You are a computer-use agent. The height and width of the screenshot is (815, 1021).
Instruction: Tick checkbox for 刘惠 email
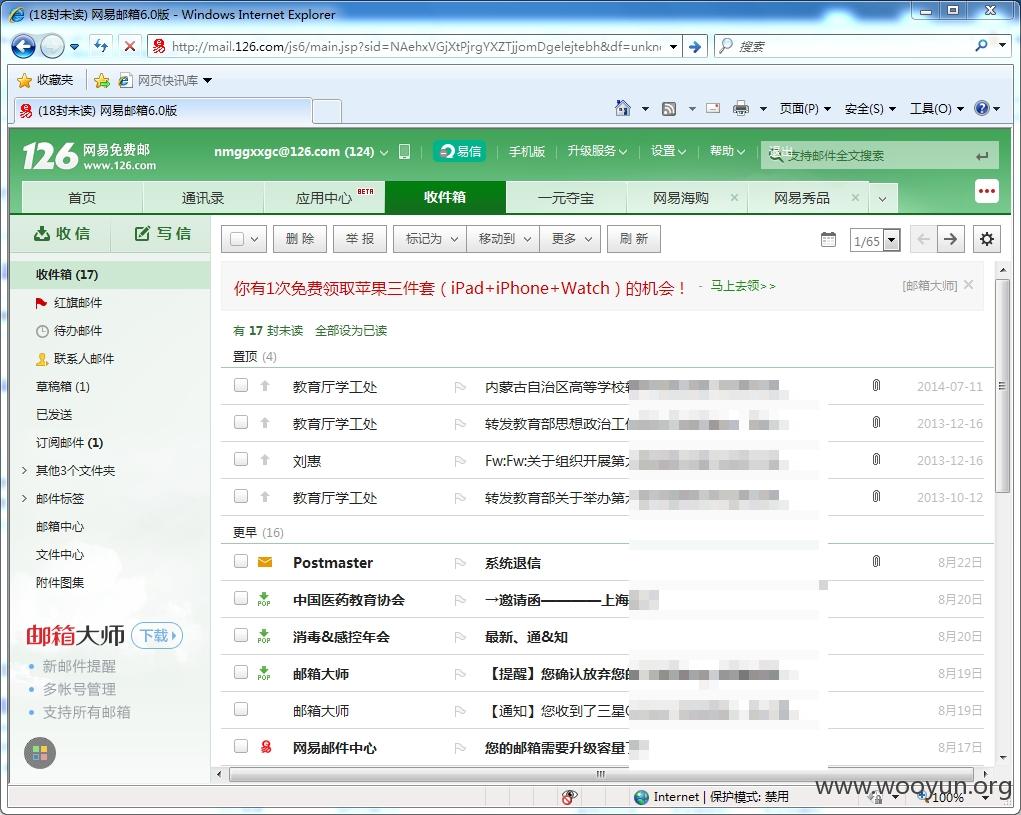click(x=241, y=459)
